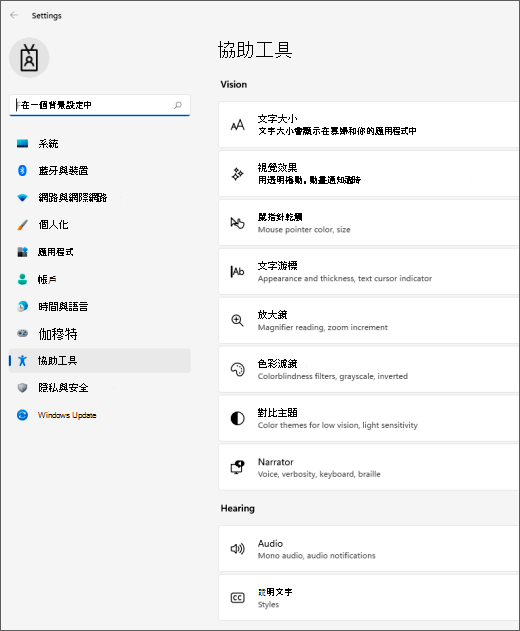Select 帳戶 in the sidebar

[100, 279]
